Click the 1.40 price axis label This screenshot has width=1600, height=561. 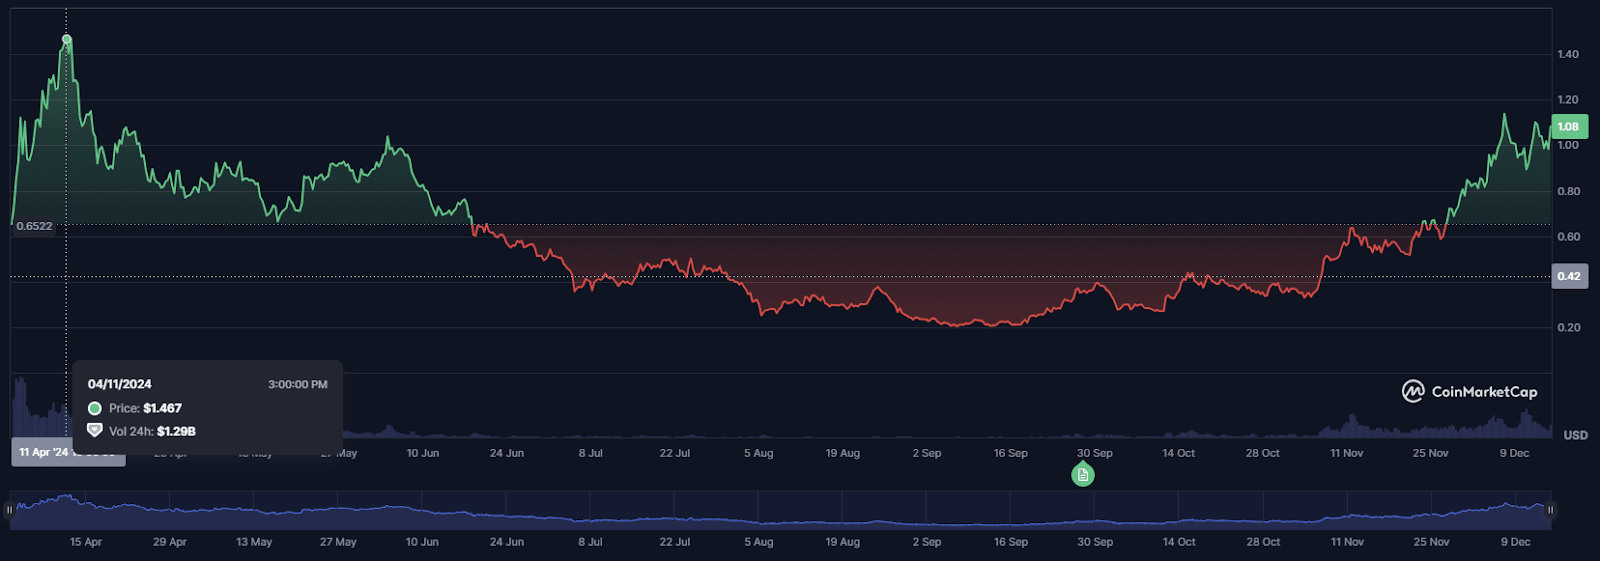pos(1567,54)
